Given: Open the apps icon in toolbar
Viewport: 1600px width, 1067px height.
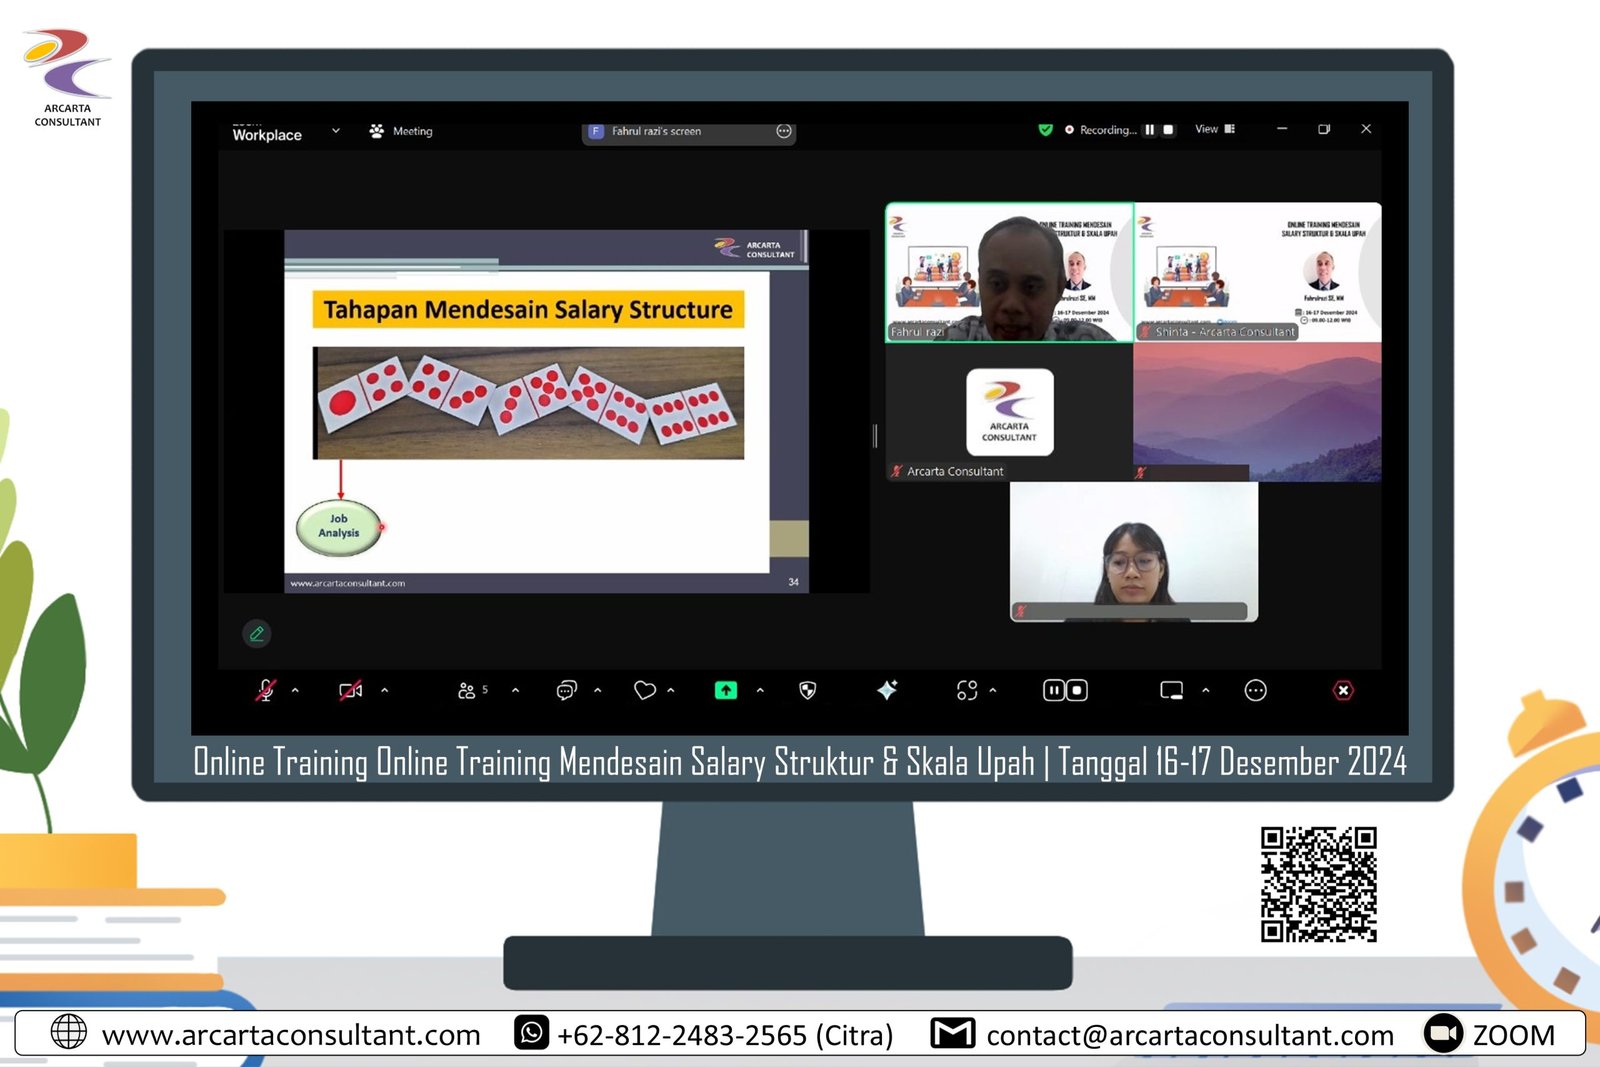Looking at the screenshot, I should (967, 690).
